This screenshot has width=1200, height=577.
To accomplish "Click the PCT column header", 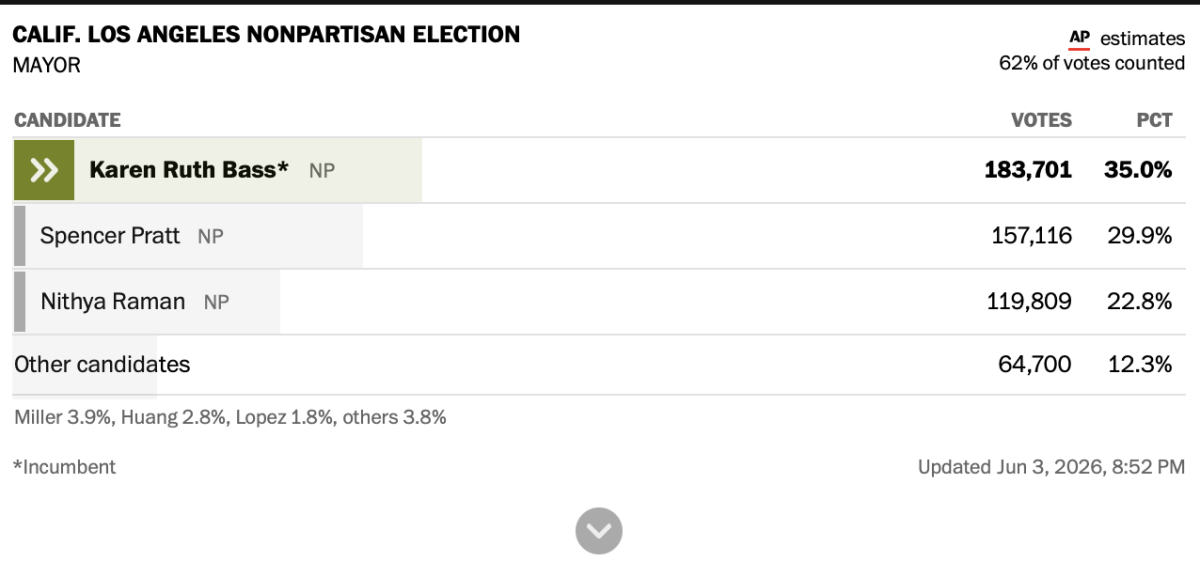I will (x=1154, y=120).
